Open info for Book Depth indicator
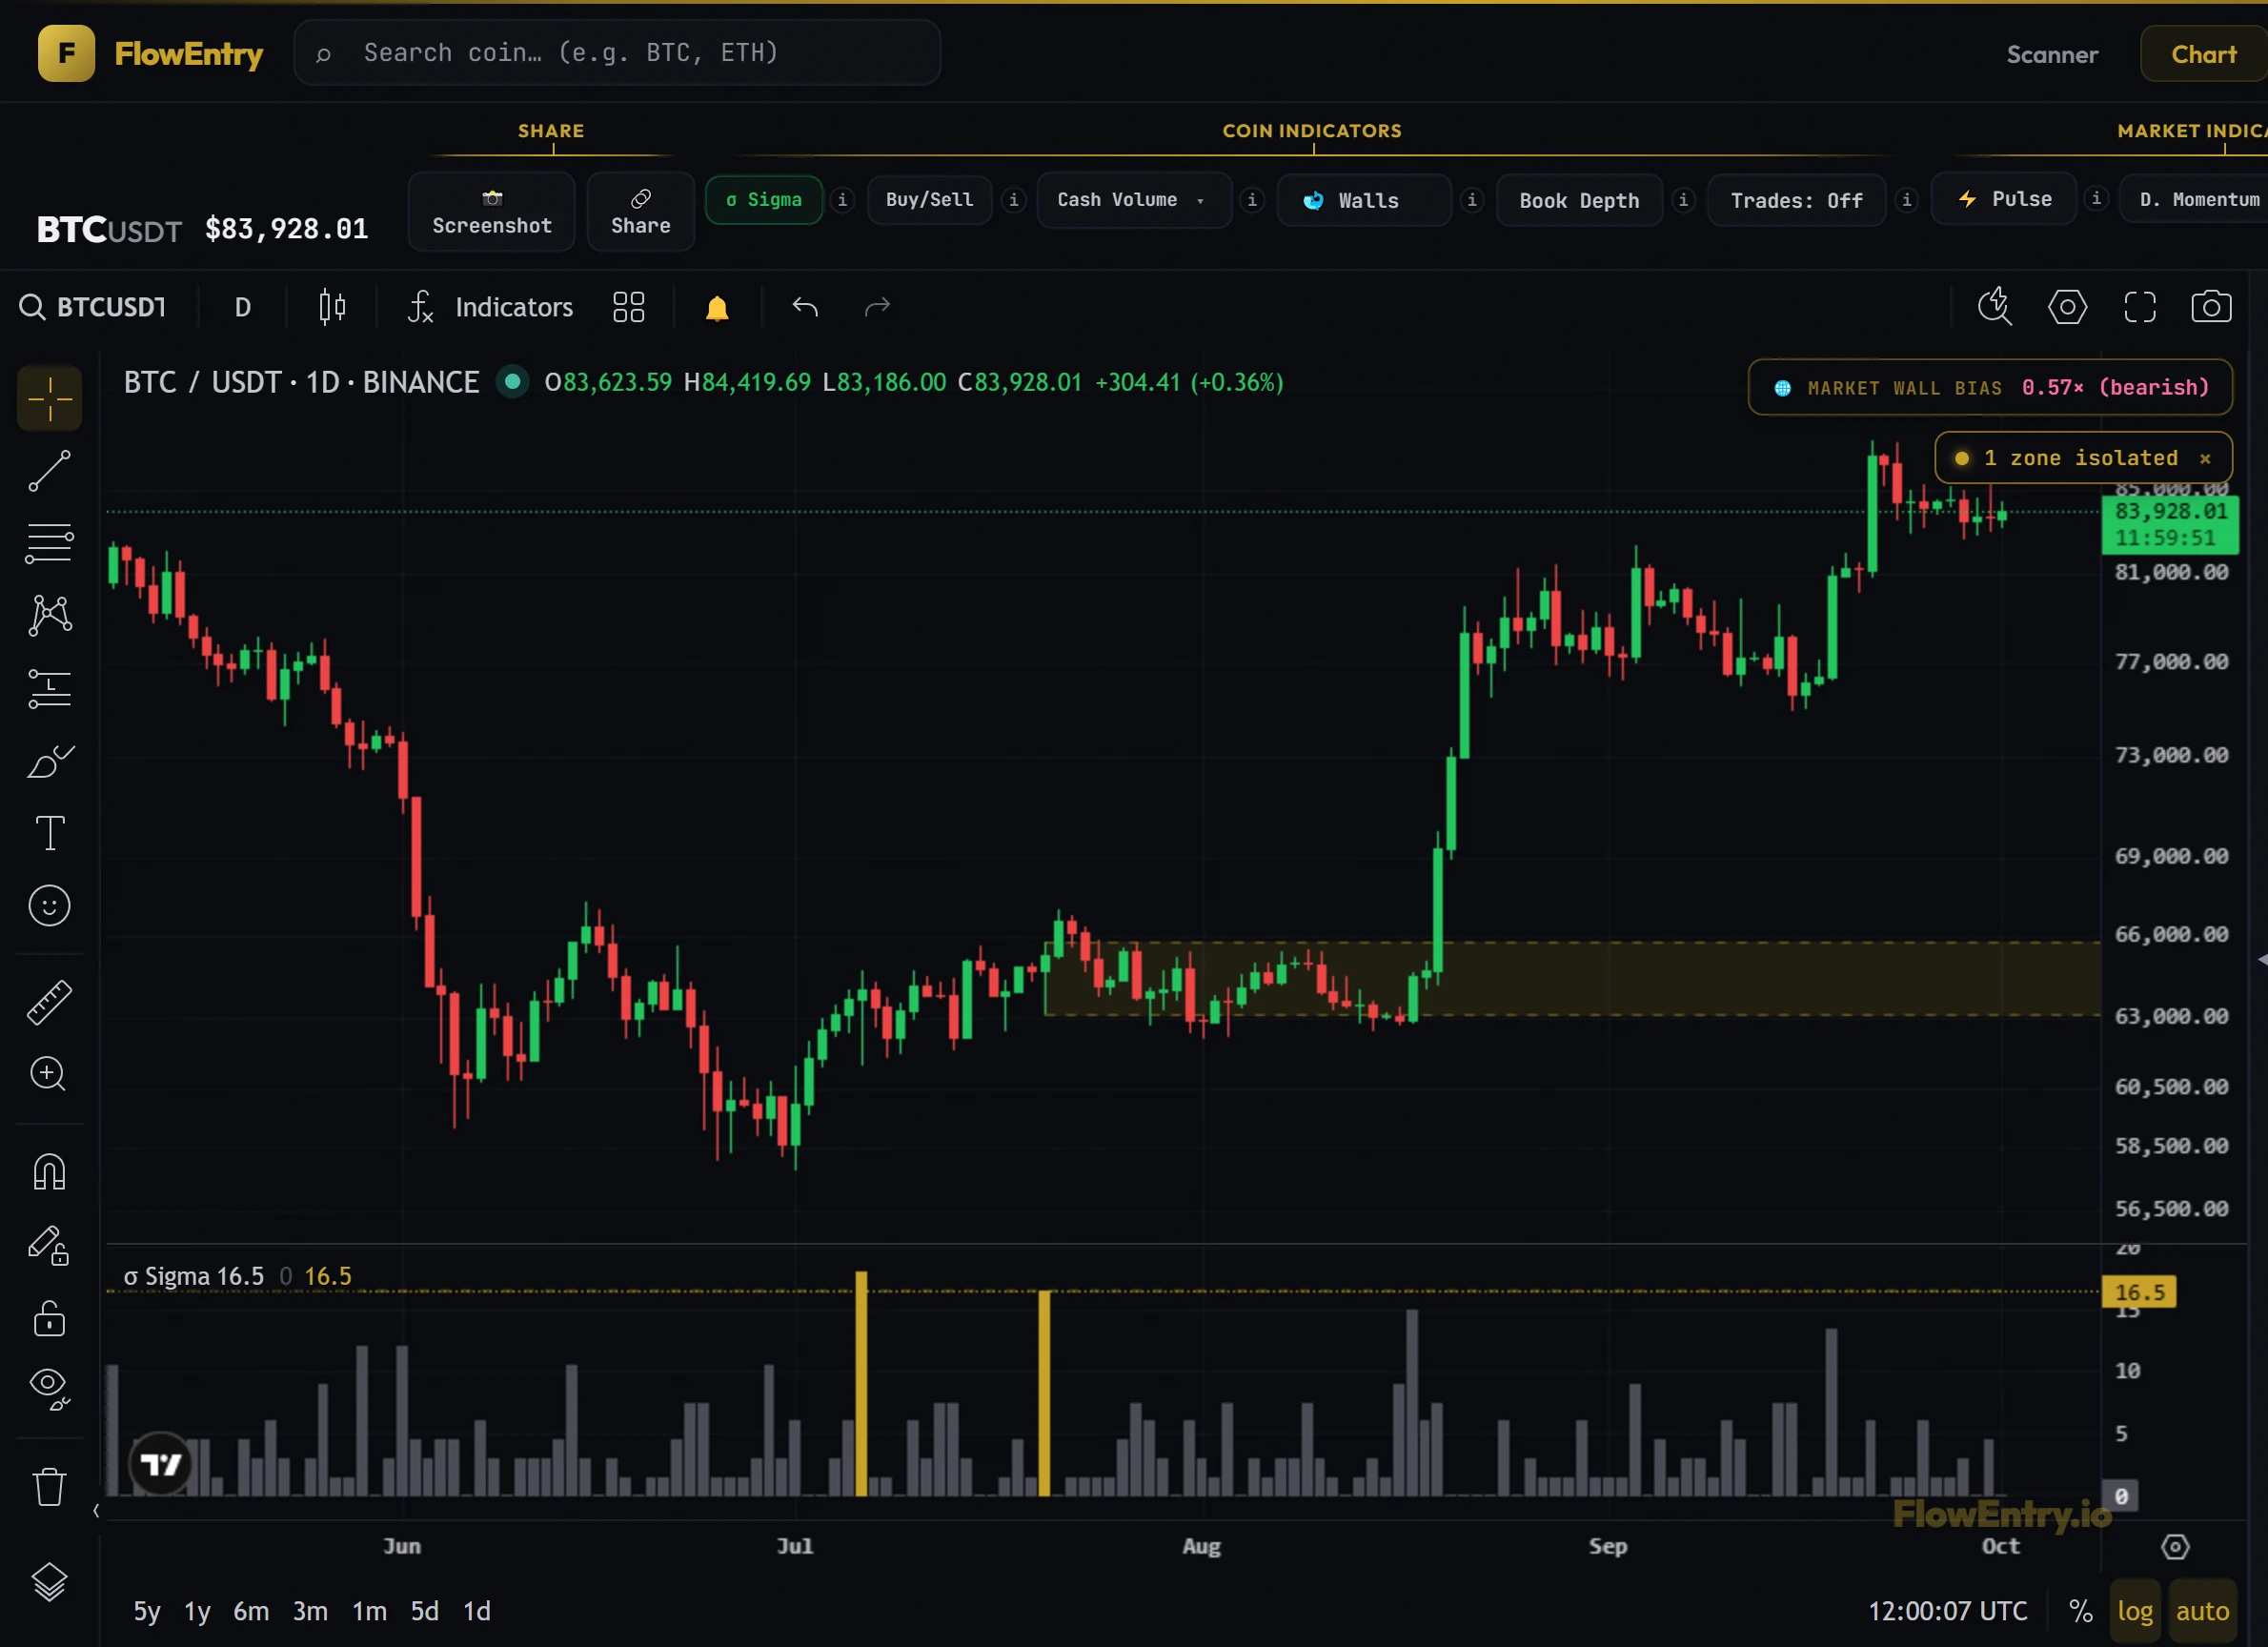 [x=1684, y=200]
